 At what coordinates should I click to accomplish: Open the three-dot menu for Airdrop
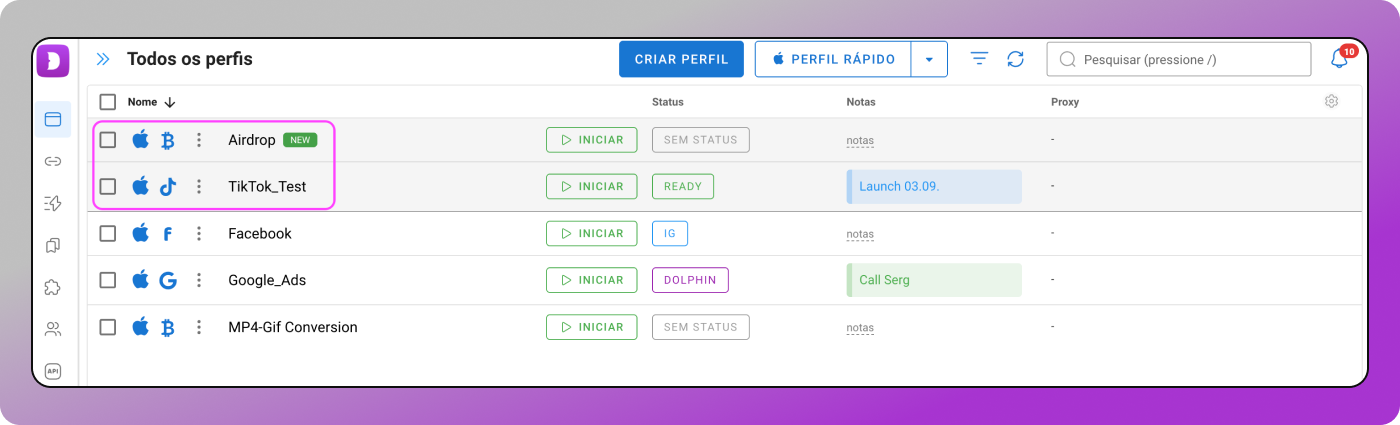199,140
